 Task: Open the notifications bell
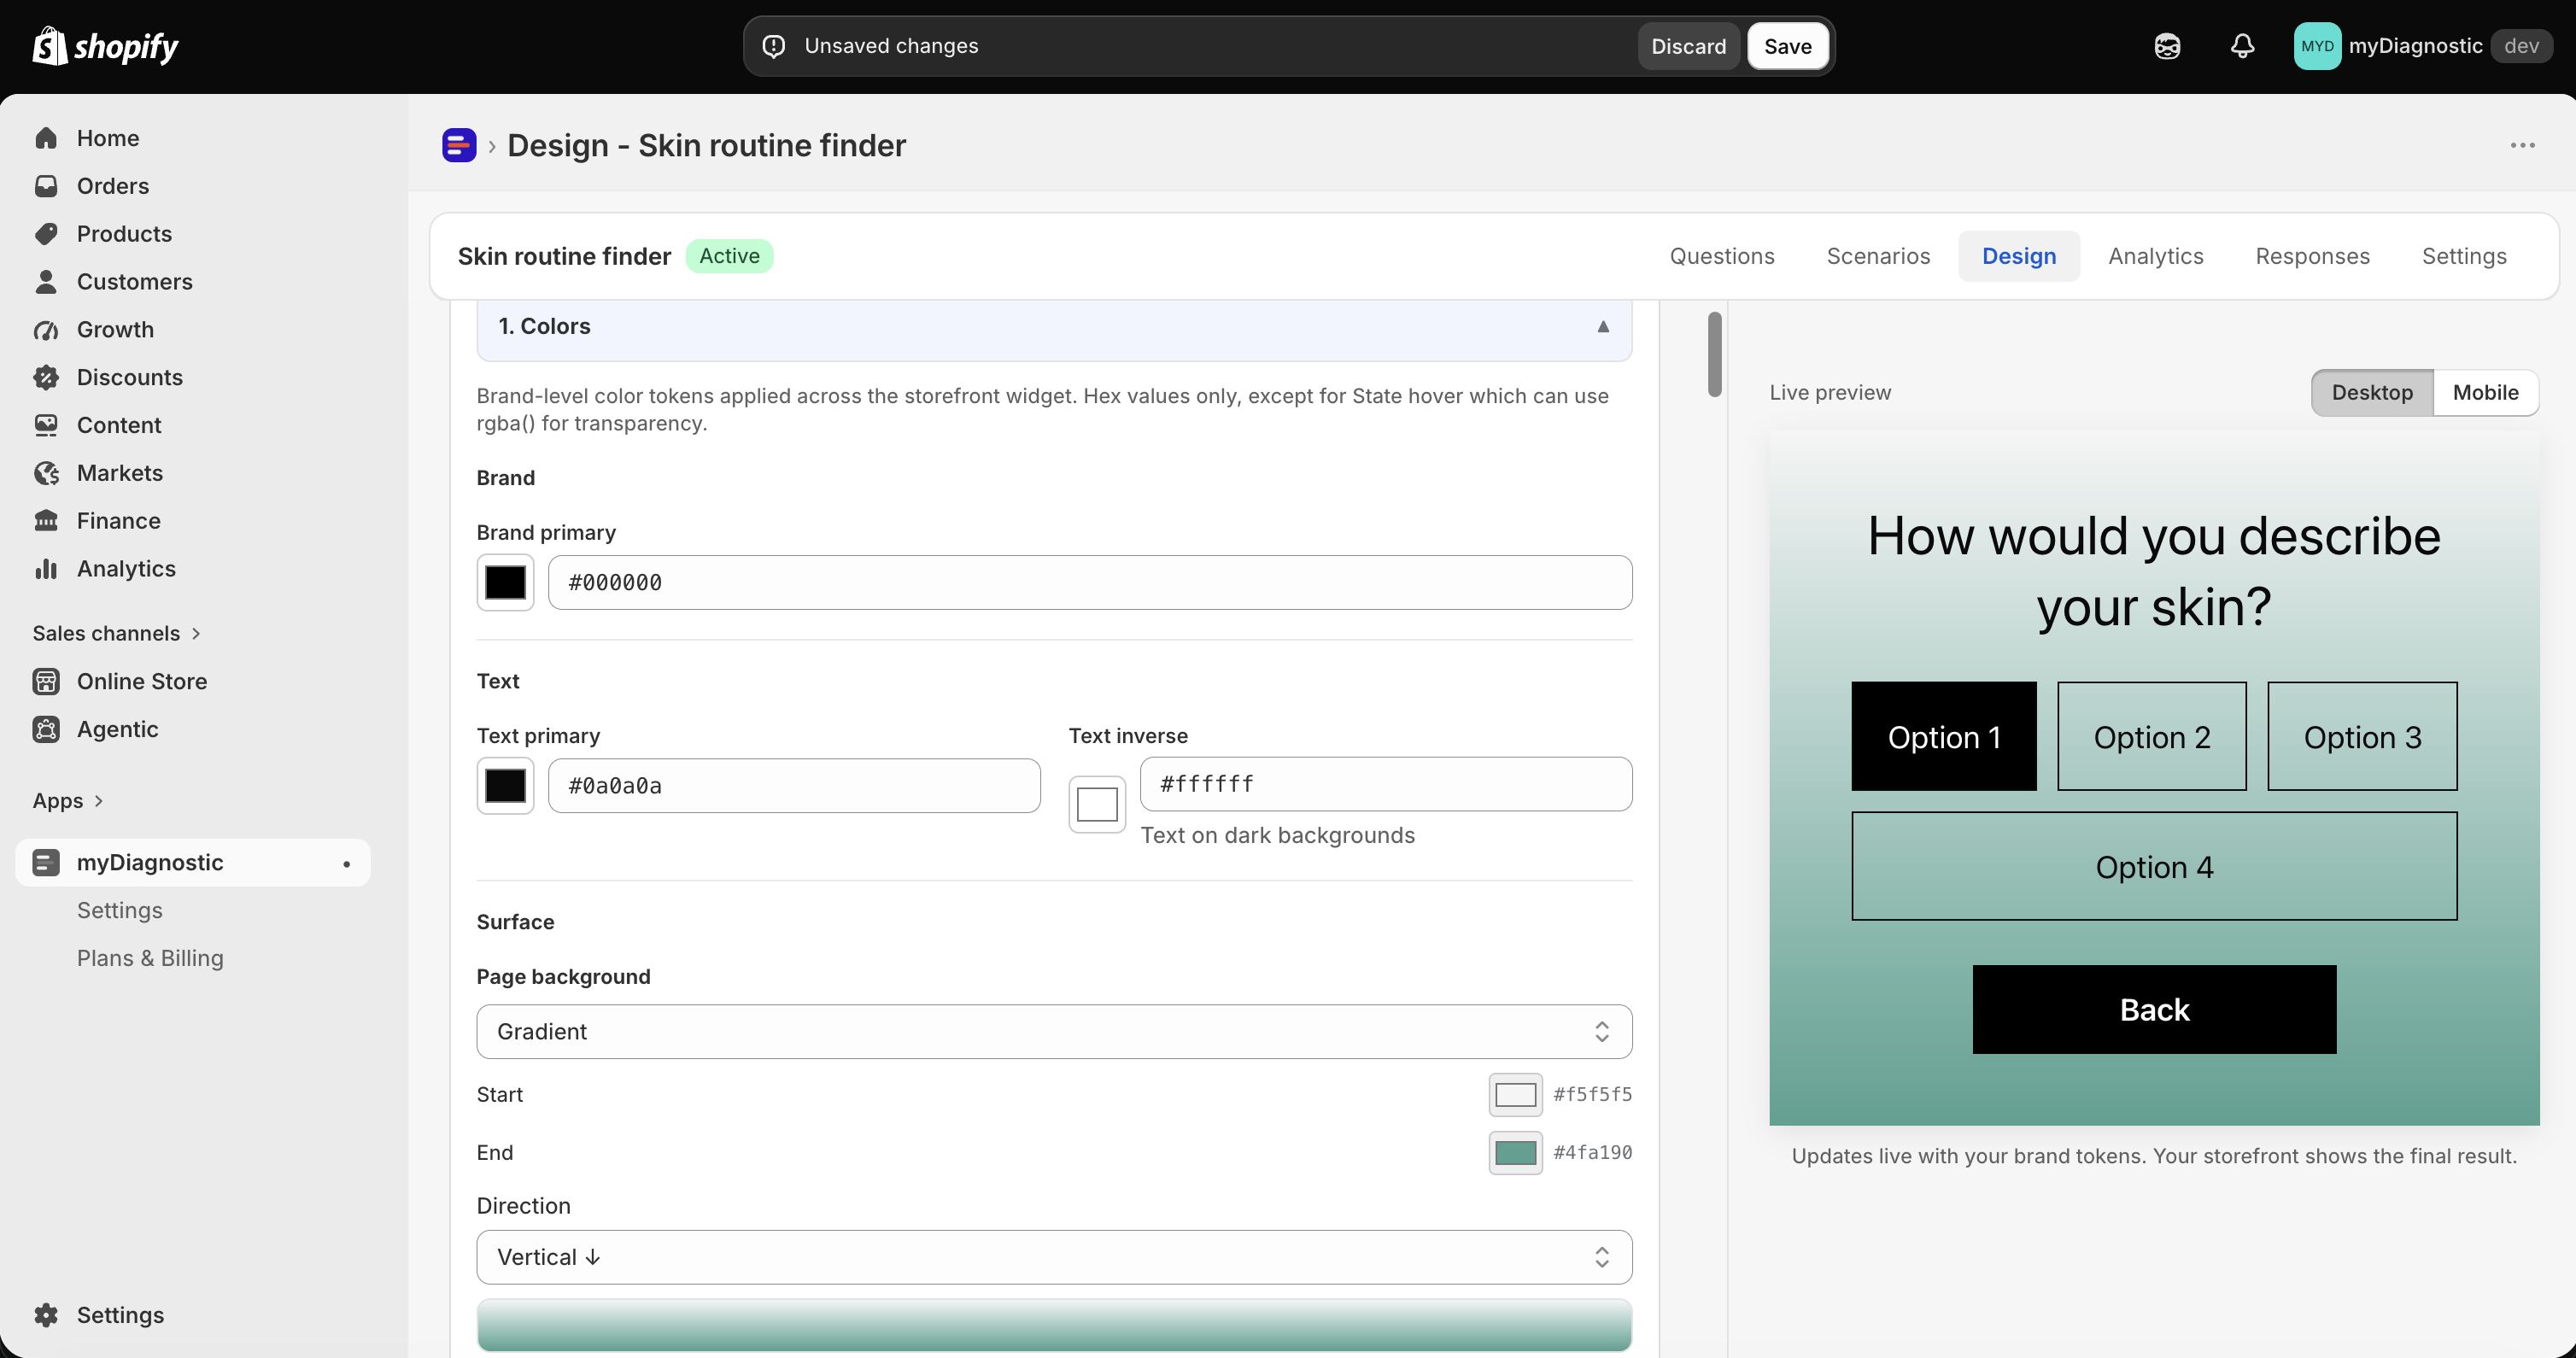[2243, 46]
